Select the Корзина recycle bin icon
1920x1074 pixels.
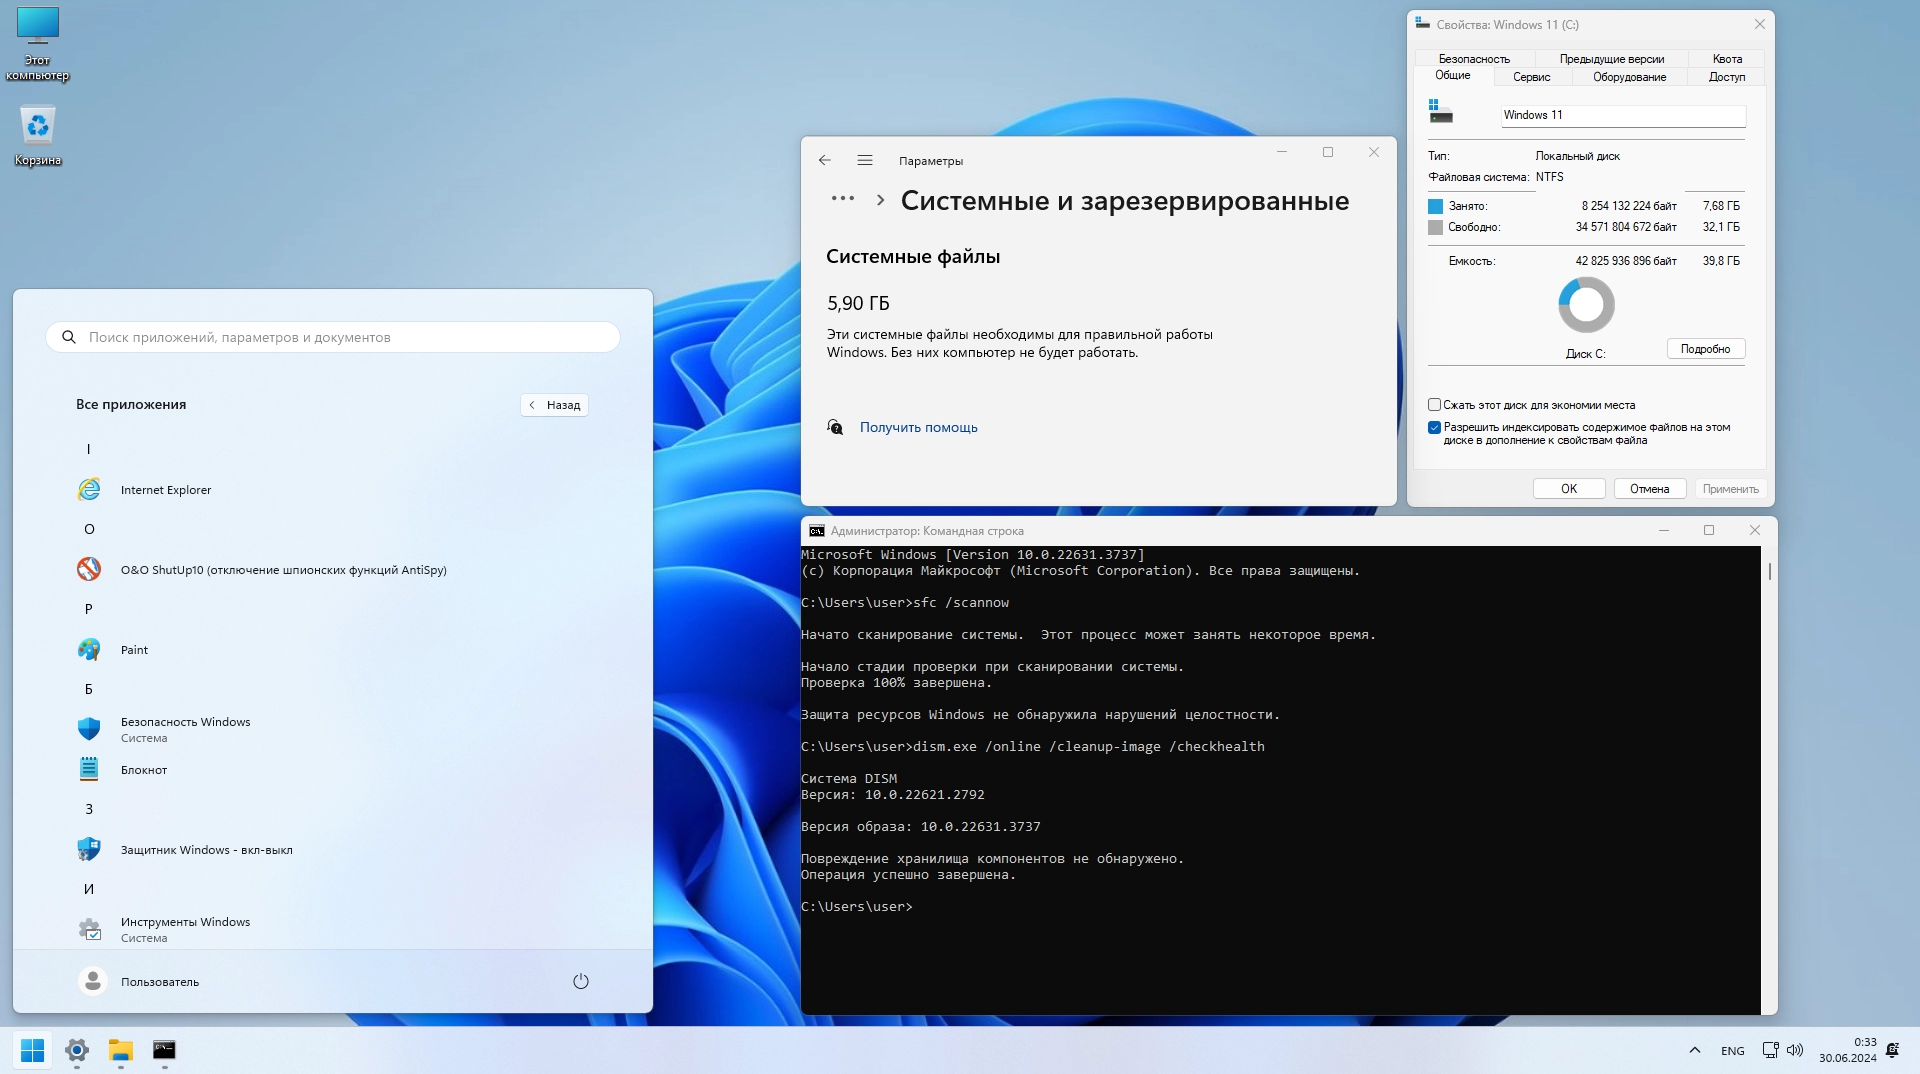pos(38,135)
